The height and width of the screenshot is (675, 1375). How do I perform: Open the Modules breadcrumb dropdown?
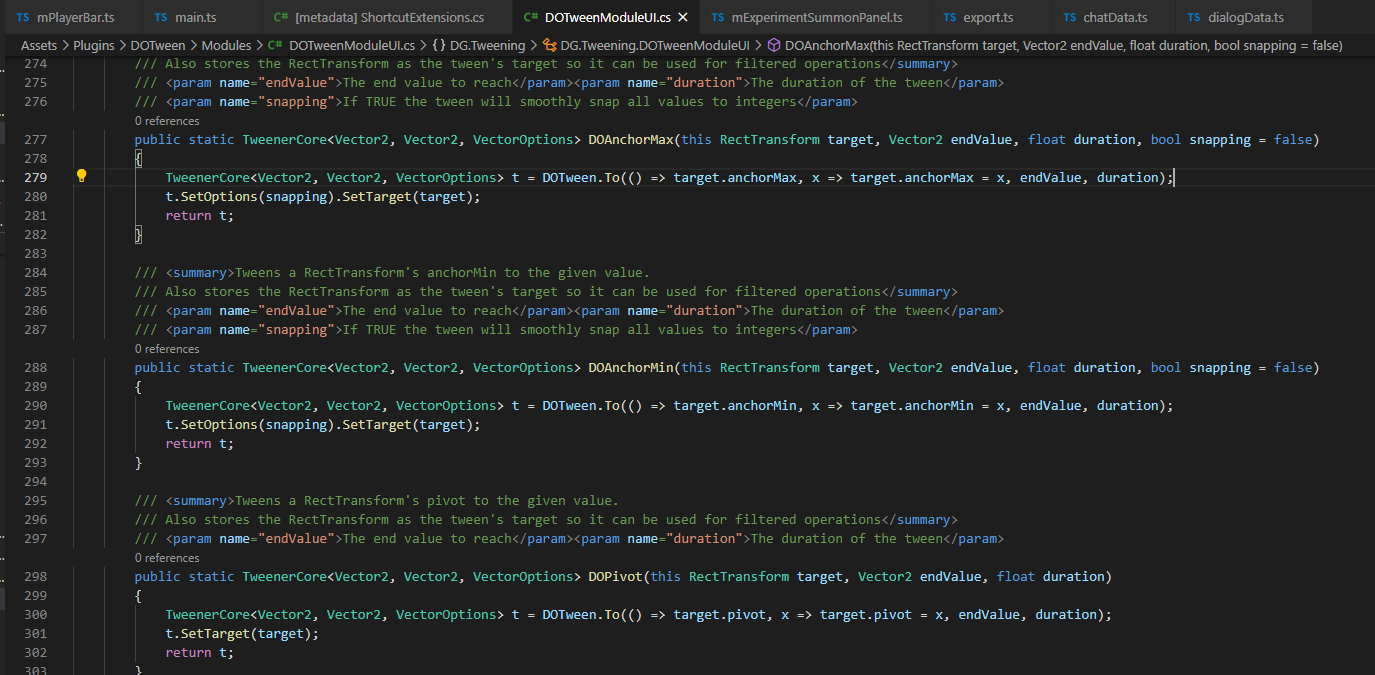[226, 45]
